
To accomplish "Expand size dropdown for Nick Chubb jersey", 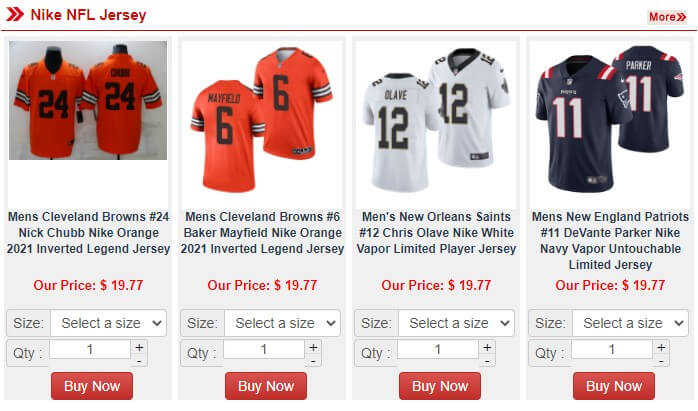I will point(109,323).
